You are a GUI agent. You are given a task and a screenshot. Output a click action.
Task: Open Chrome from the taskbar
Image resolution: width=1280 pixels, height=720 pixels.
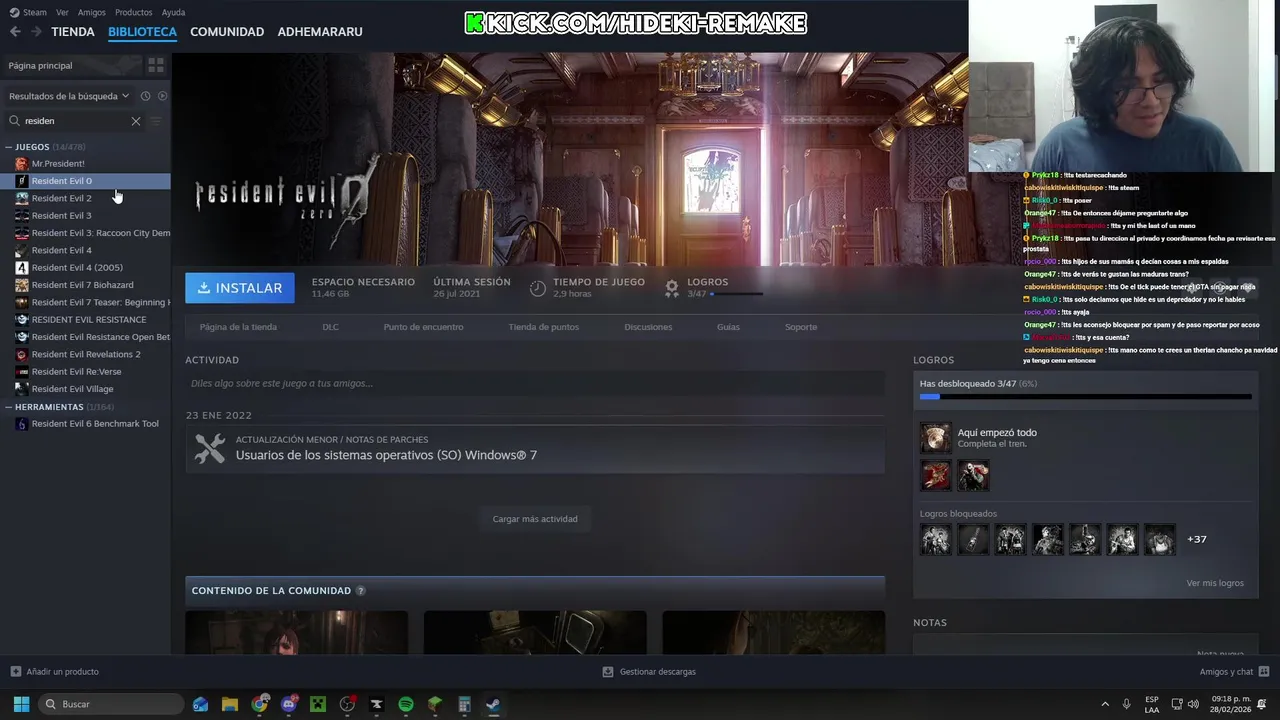click(259, 704)
